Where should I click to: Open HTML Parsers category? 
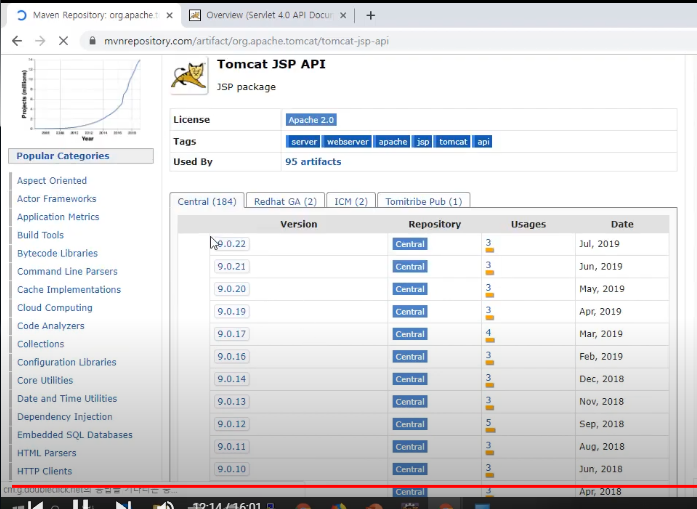click(x=47, y=453)
